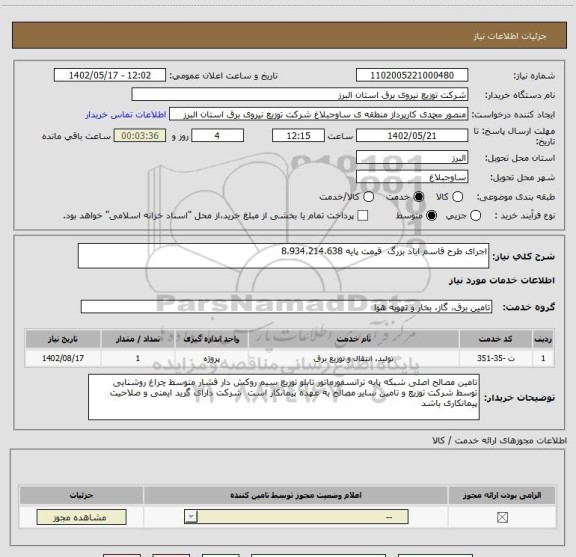576x557 pixels.
Task: Toggle the الزامی بودن ارائه مجوز checkbox
Action: click(x=502, y=517)
